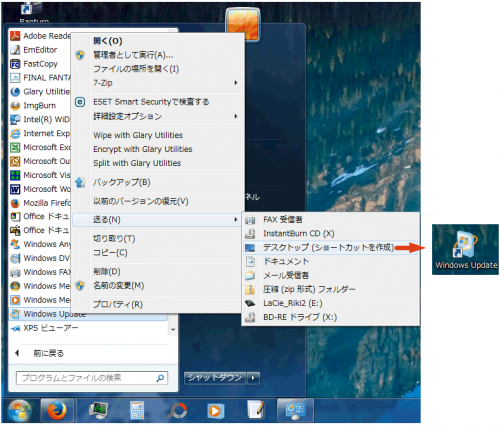Open Glary Utilities from the program list

coord(40,92)
